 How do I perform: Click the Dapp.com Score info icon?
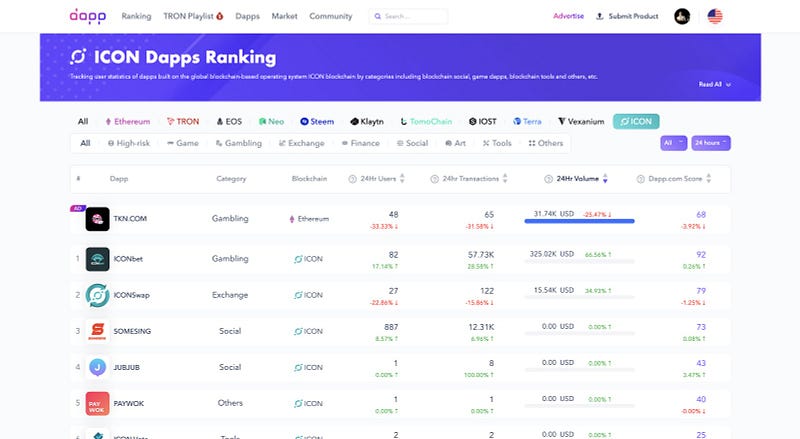(640, 179)
